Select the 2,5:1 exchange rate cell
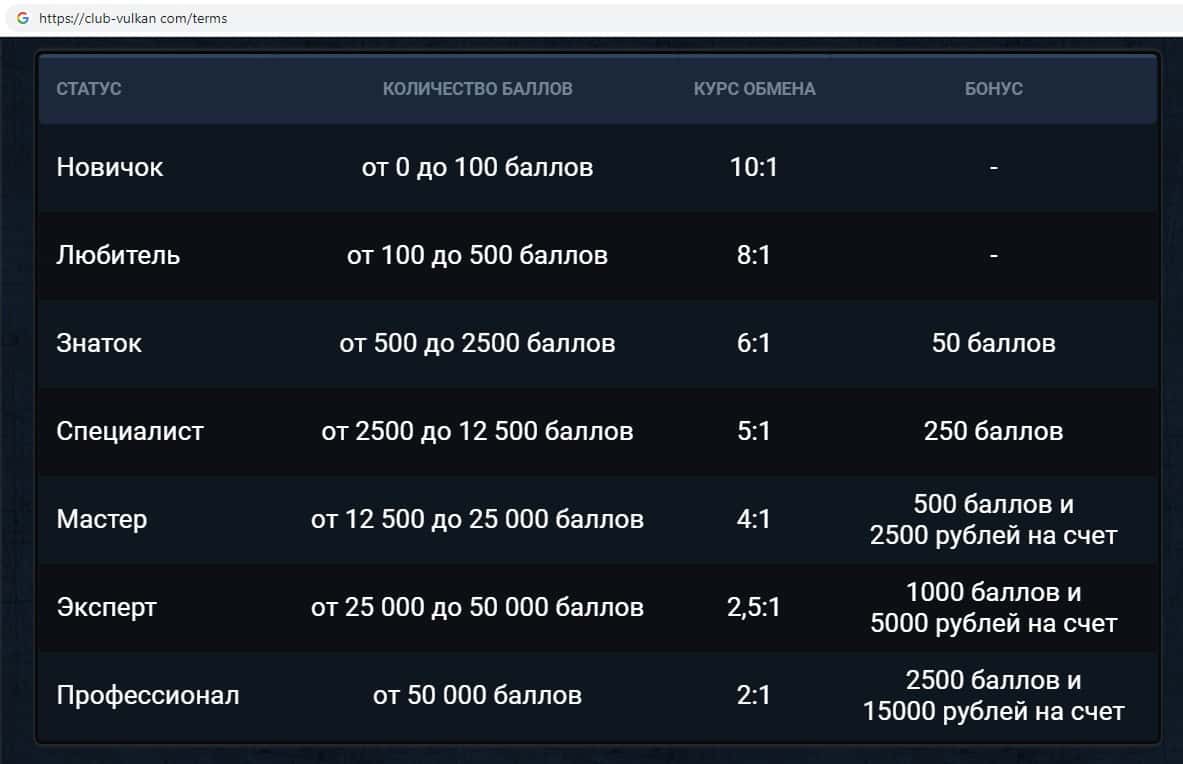 [x=754, y=607]
